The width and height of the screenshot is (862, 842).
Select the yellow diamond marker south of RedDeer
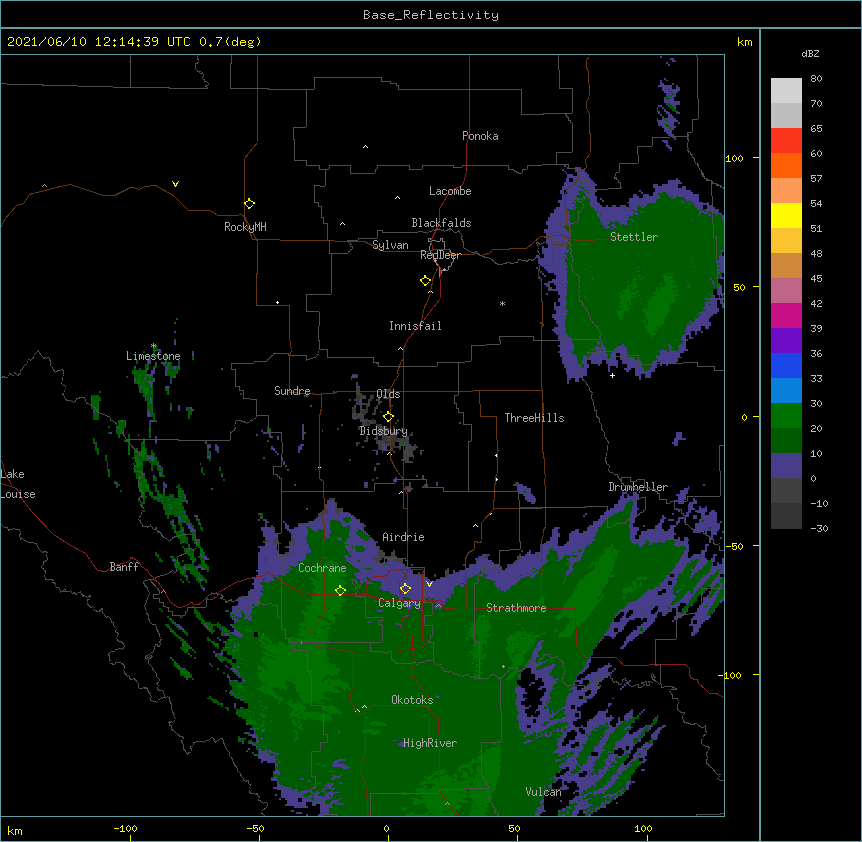point(426,281)
